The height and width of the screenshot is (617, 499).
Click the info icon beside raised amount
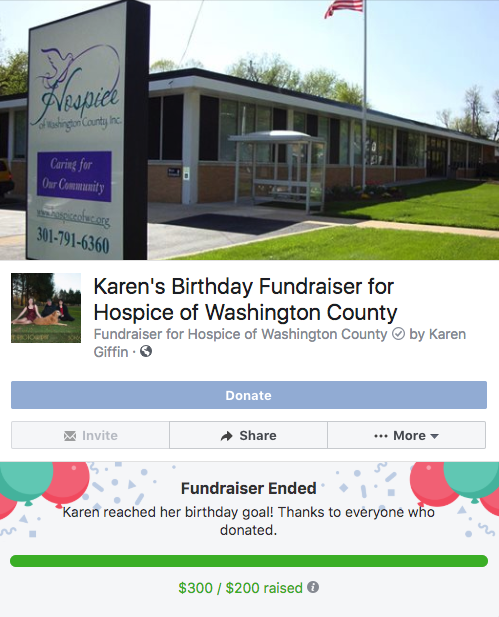313,587
